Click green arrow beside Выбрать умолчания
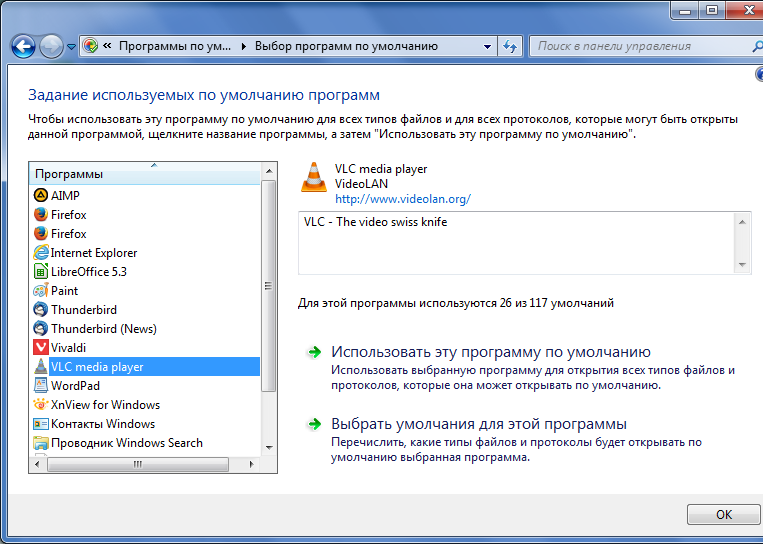Viewport: 763px width, 544px height. click(315, 424)
